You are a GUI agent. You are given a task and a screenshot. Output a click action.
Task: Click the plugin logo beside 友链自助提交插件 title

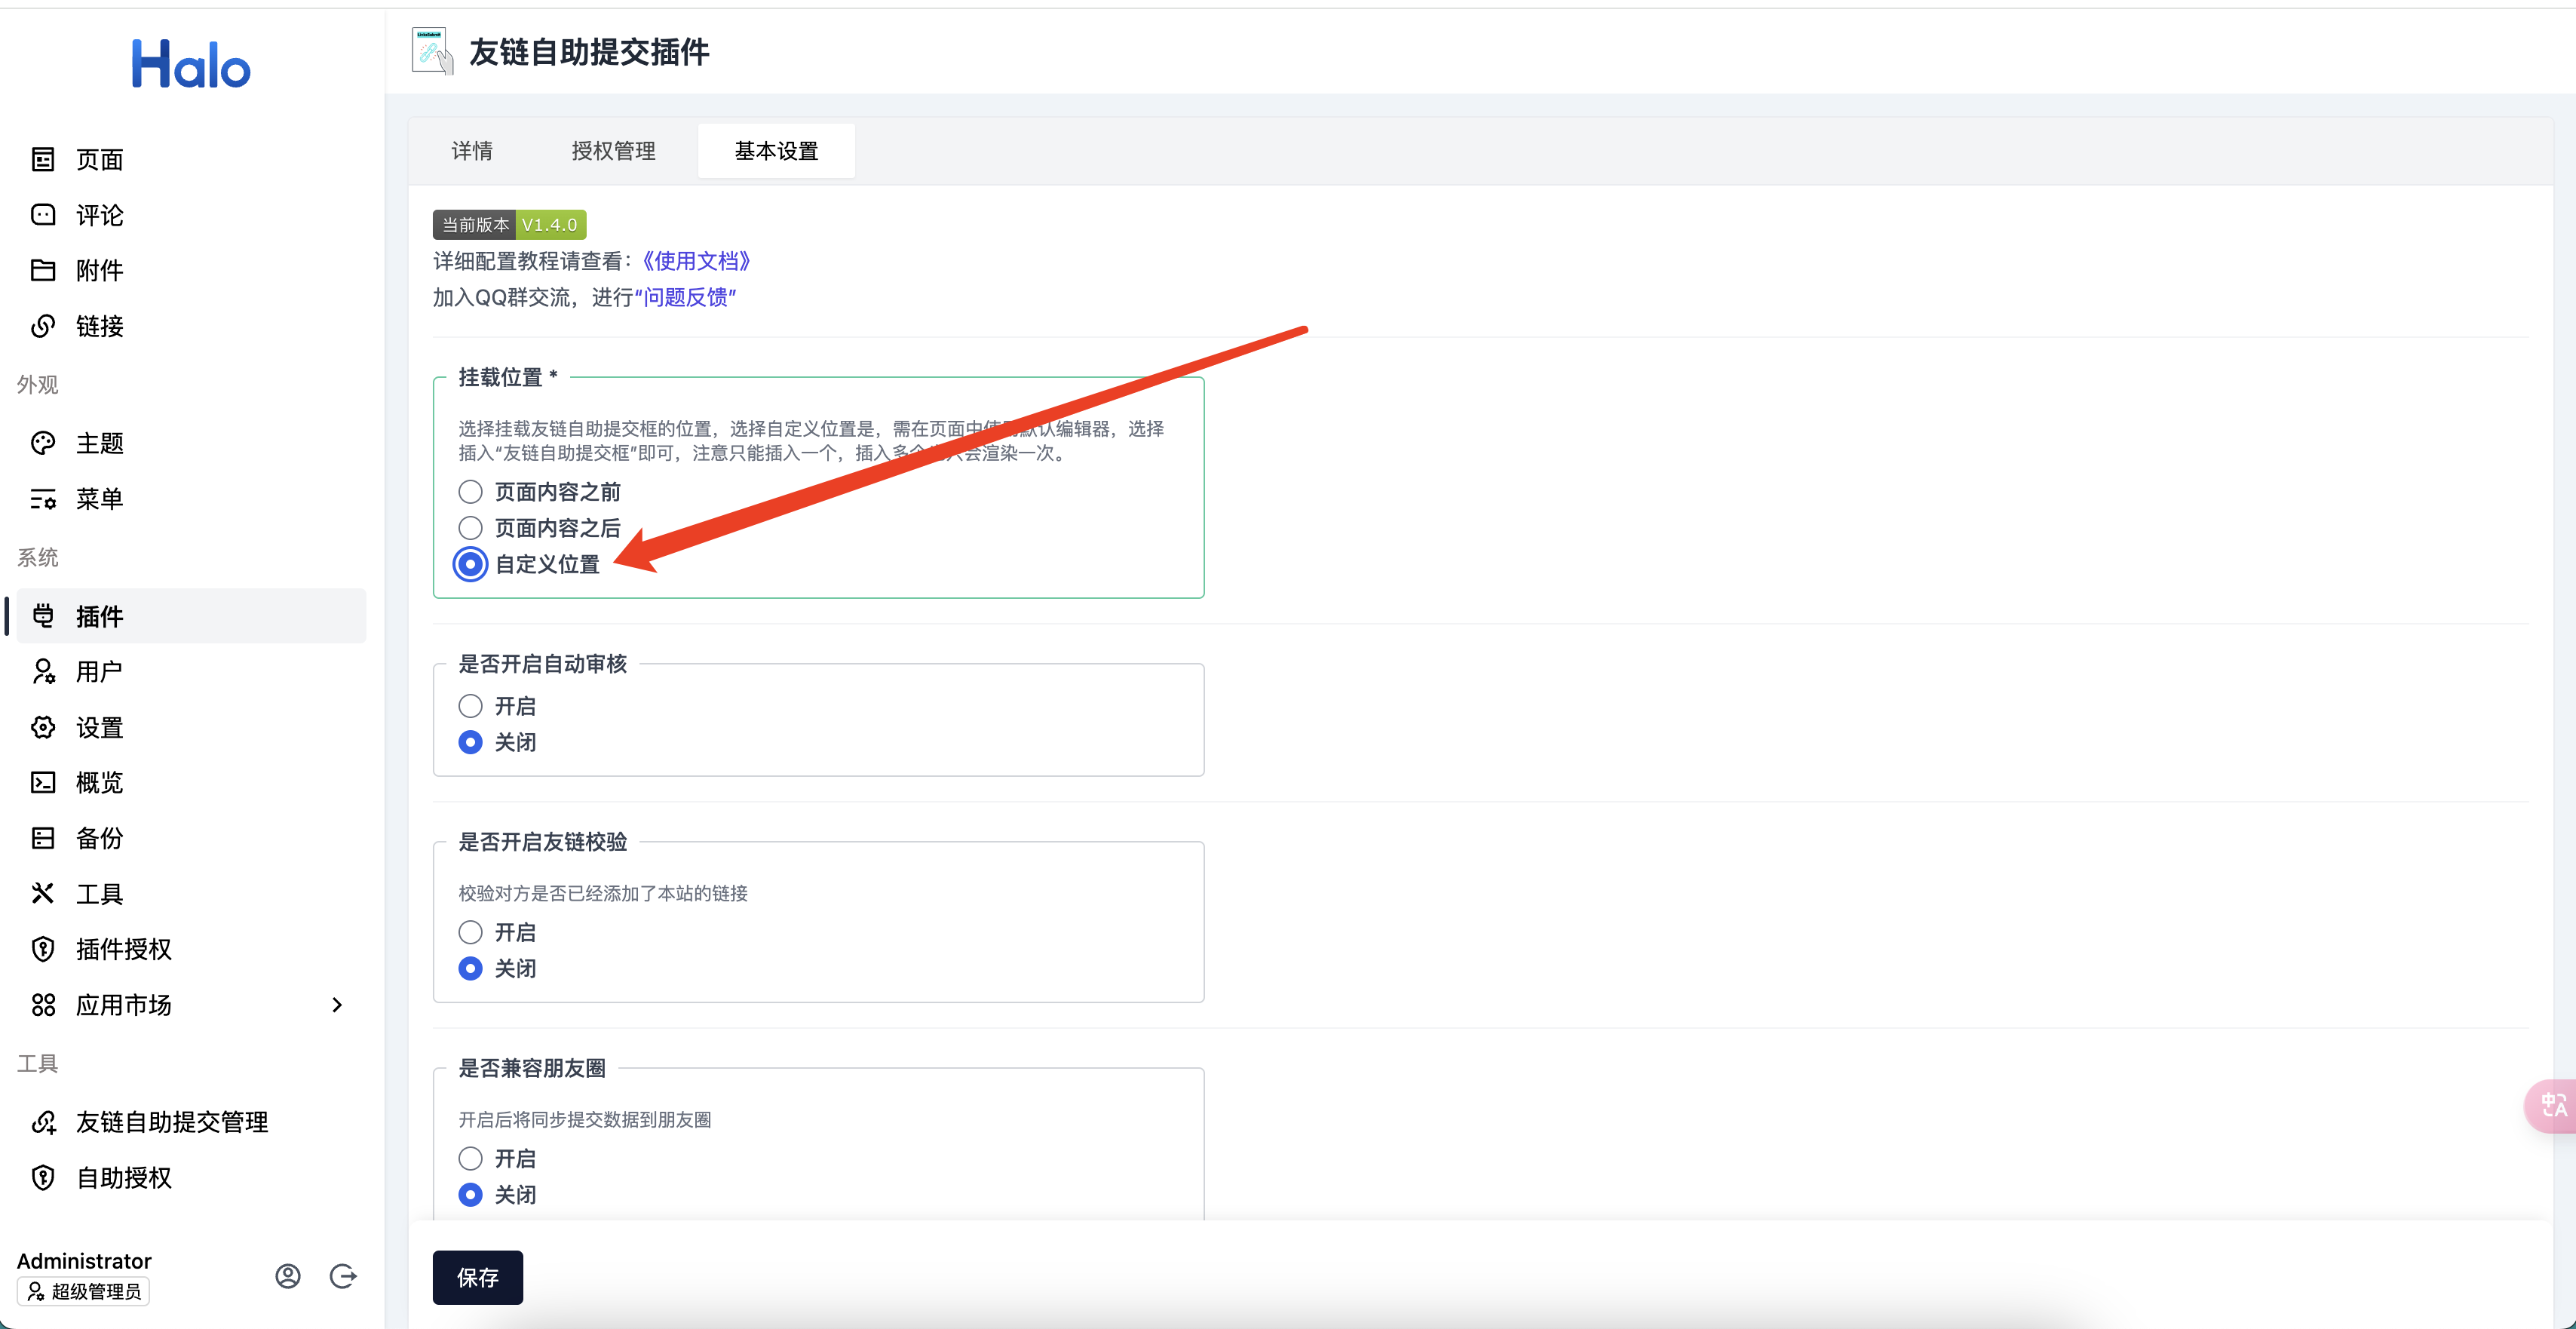(x=432, y=51)
